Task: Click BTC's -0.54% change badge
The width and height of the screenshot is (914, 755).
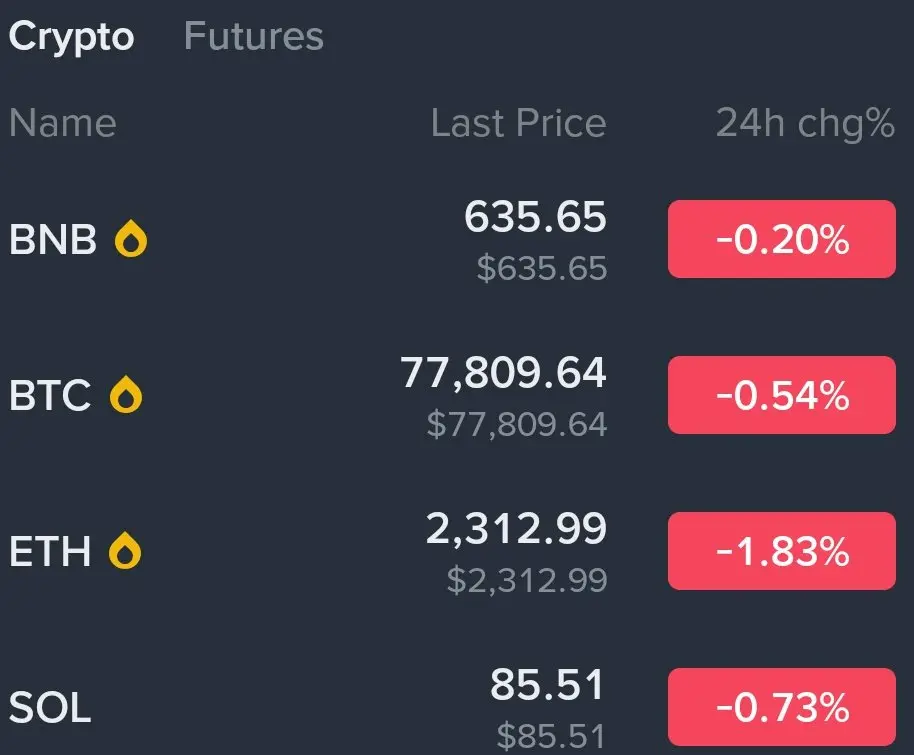Action: point(781,395)
